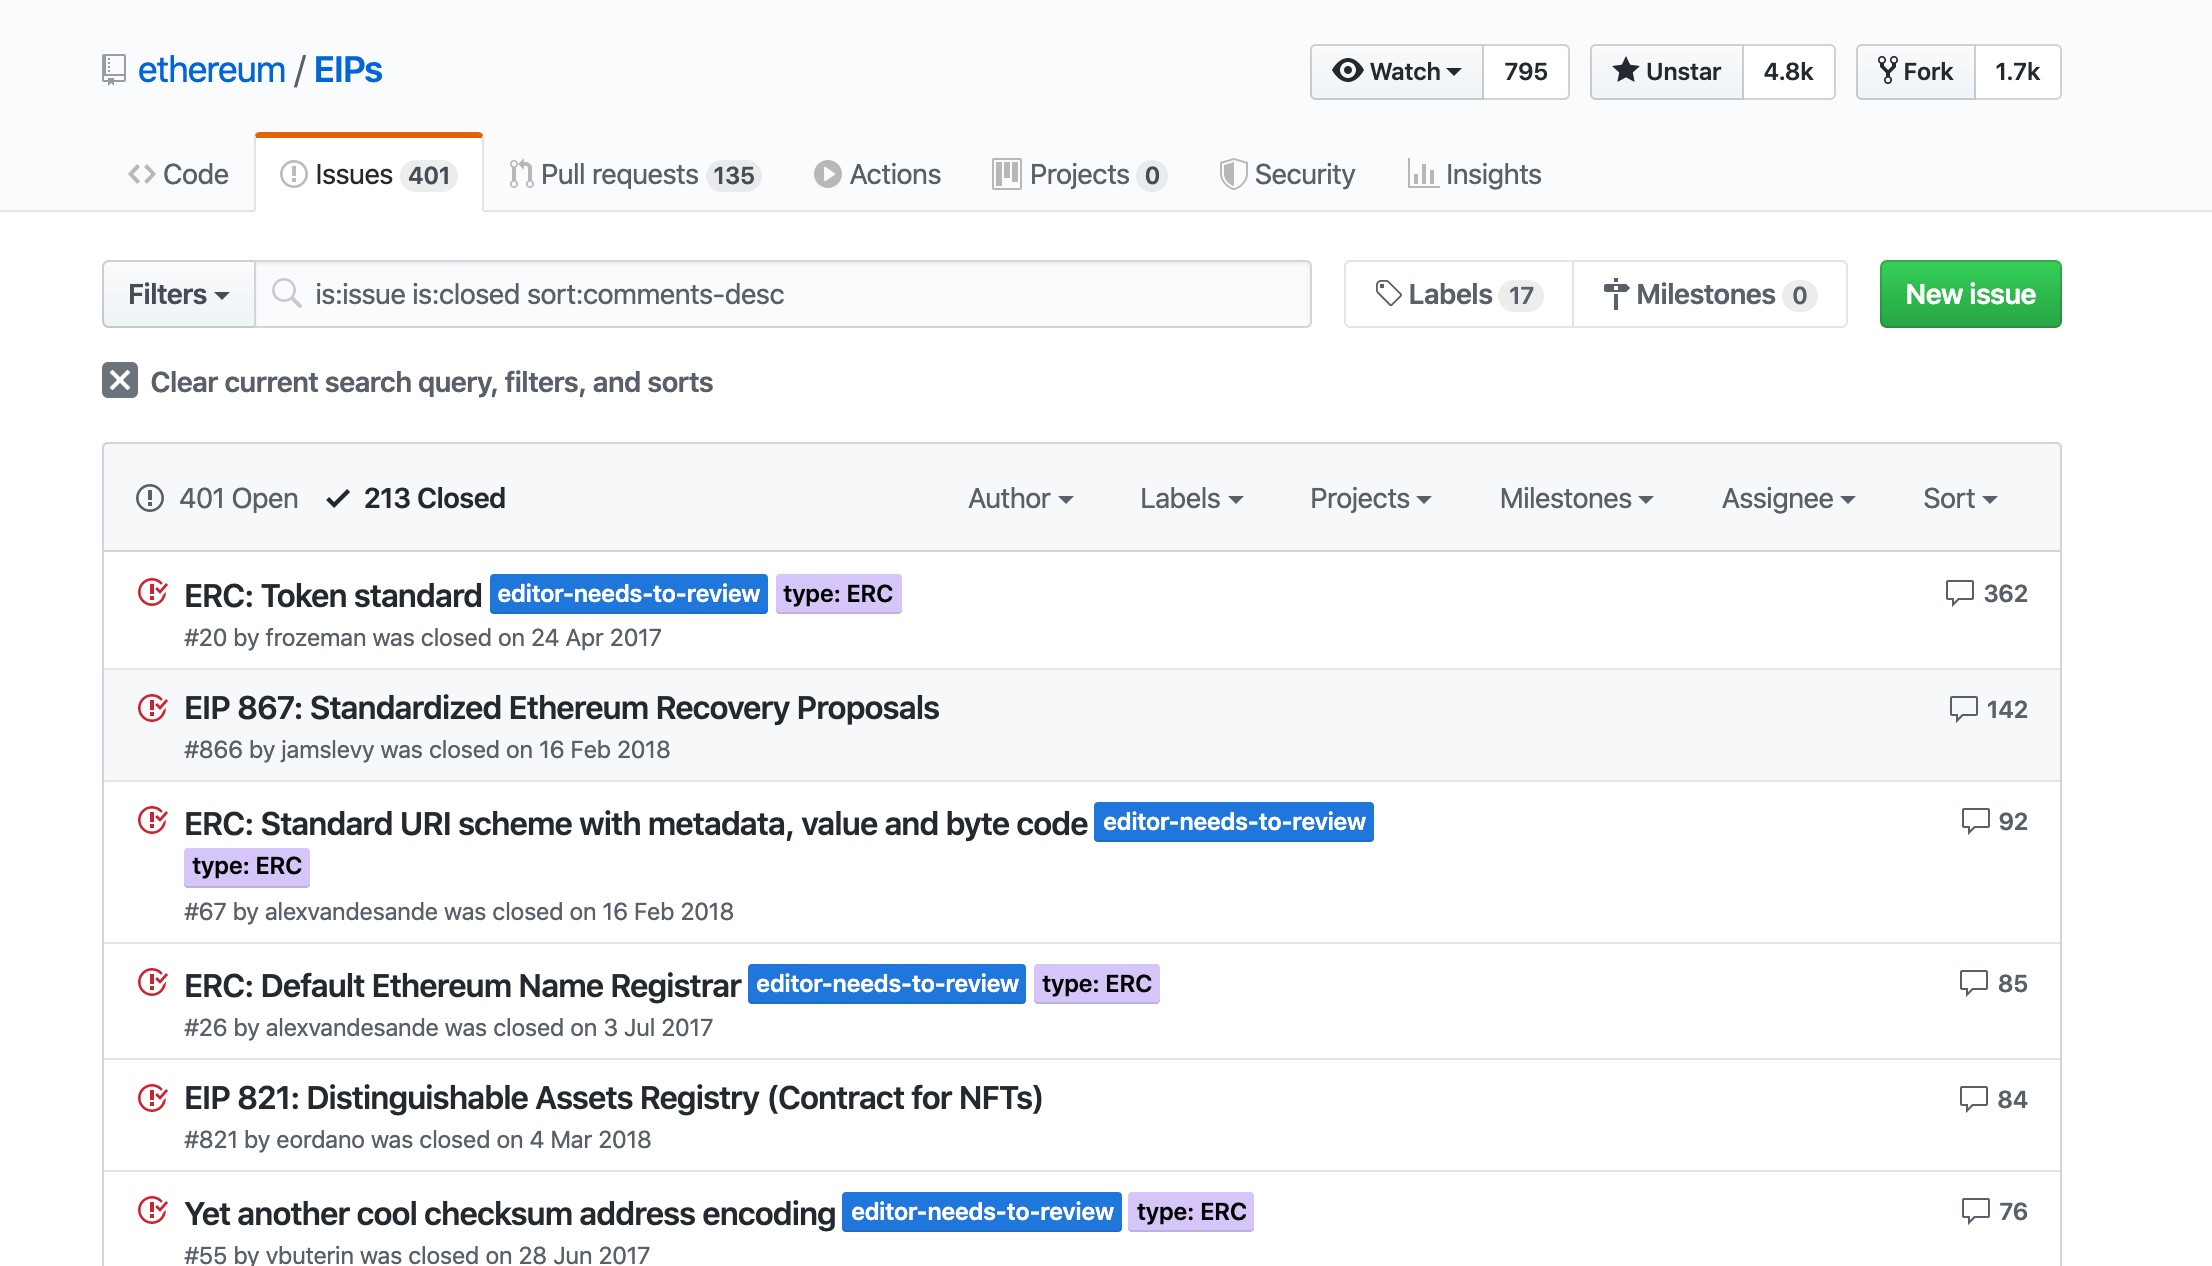Click type: ERC label on checksum address encoding issue
Screen dimensions: 2212x1266
1191,1212
